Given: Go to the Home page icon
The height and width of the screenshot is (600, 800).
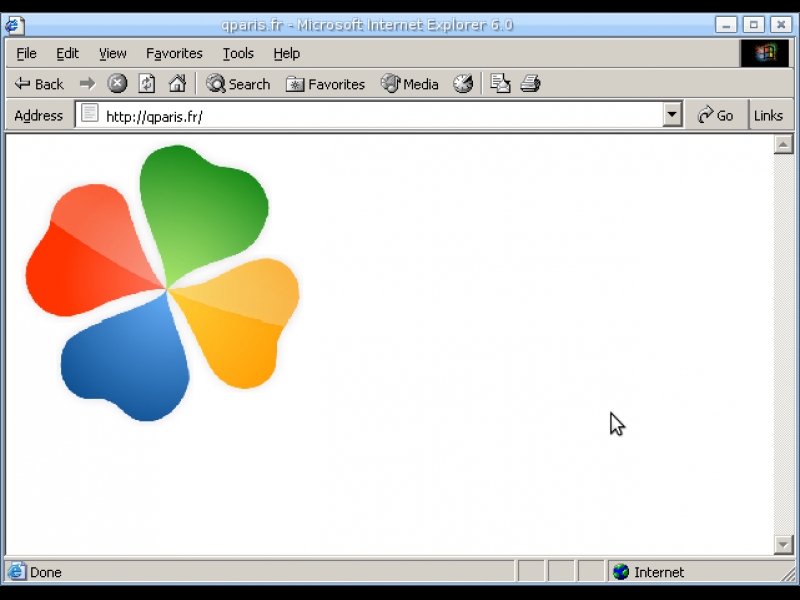Looking at the screenshot, I should coord(177,84).
